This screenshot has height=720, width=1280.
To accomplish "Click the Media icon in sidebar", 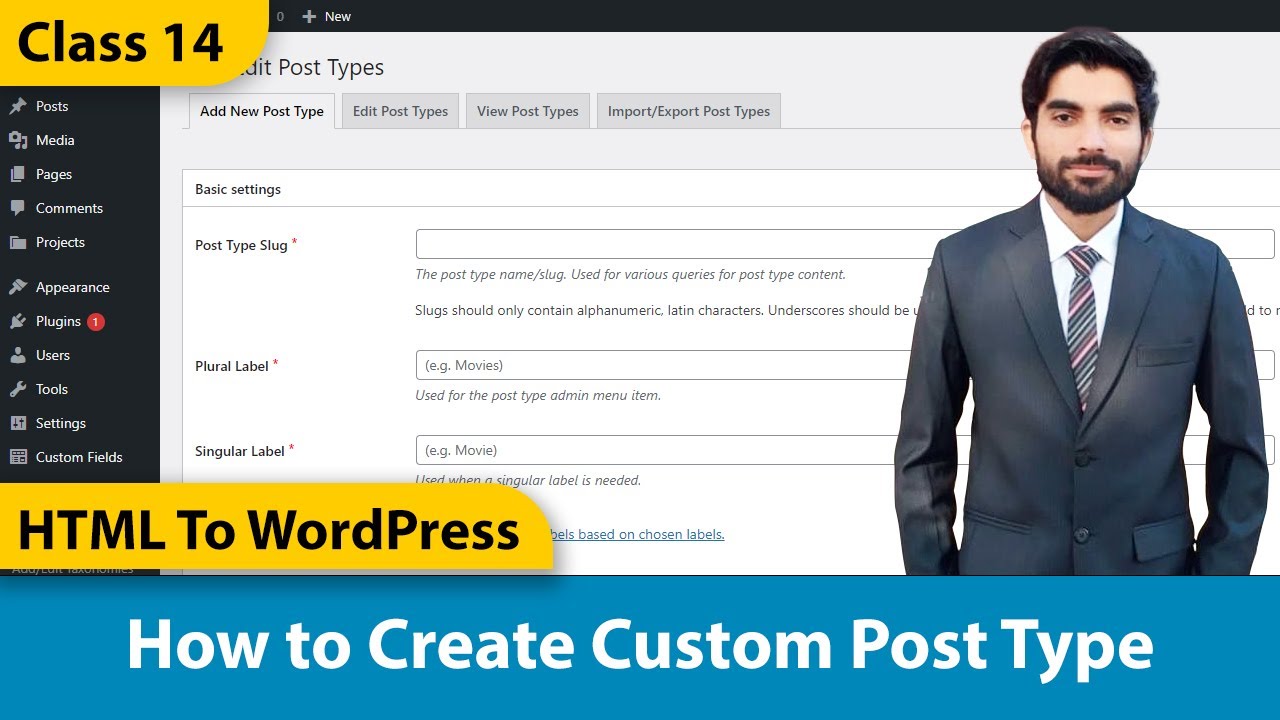I will [18, 140].
